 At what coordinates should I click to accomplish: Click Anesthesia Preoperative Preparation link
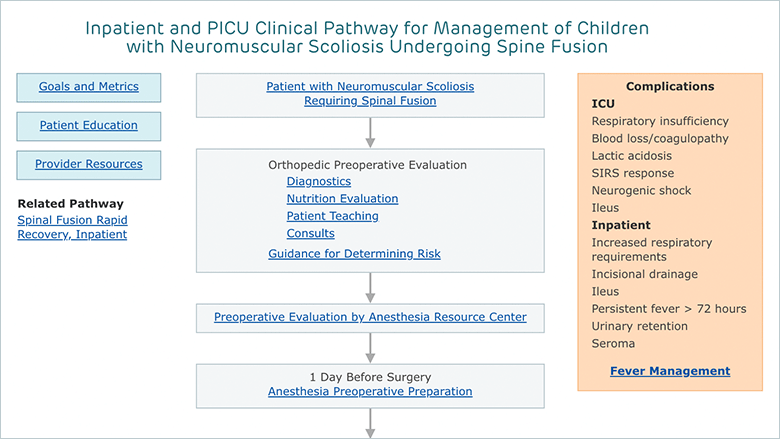tap(370, 392)
